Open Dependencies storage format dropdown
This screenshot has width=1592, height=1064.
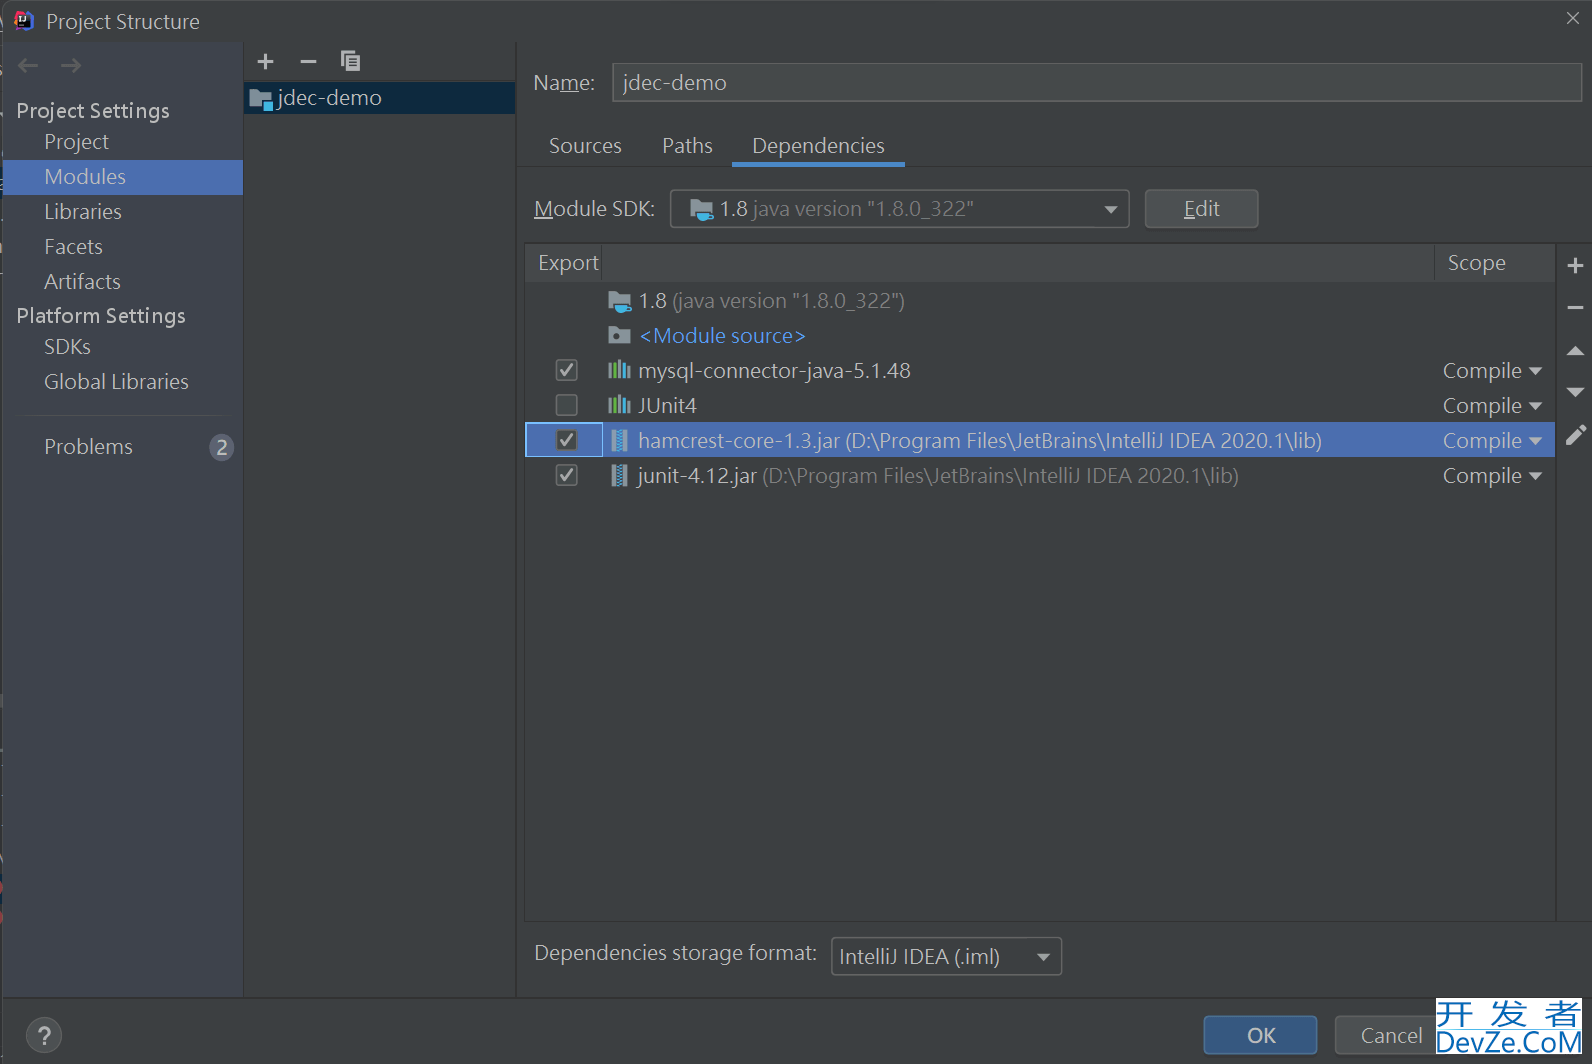click(x=946, y=956)
